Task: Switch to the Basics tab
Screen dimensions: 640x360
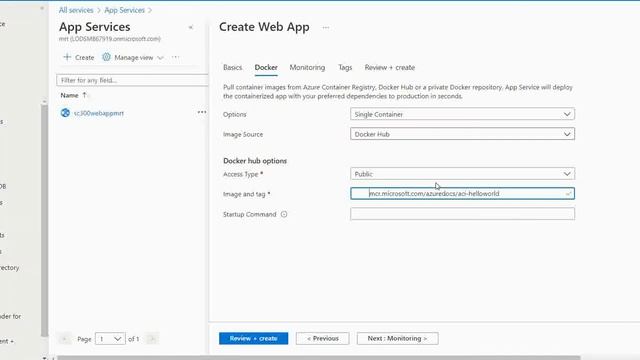Action: coord(233,67)
